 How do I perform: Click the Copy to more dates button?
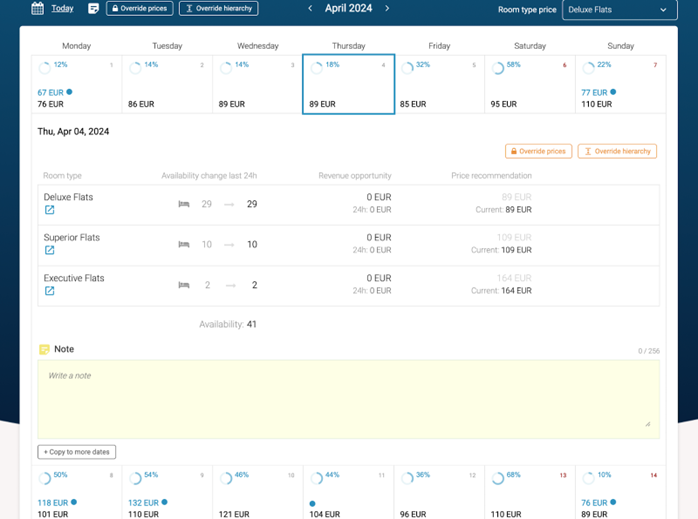click(77, 452)
